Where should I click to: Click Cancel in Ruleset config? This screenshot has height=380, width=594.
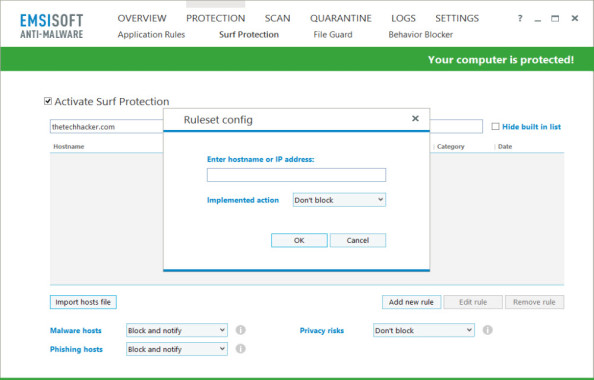(358, 240)
